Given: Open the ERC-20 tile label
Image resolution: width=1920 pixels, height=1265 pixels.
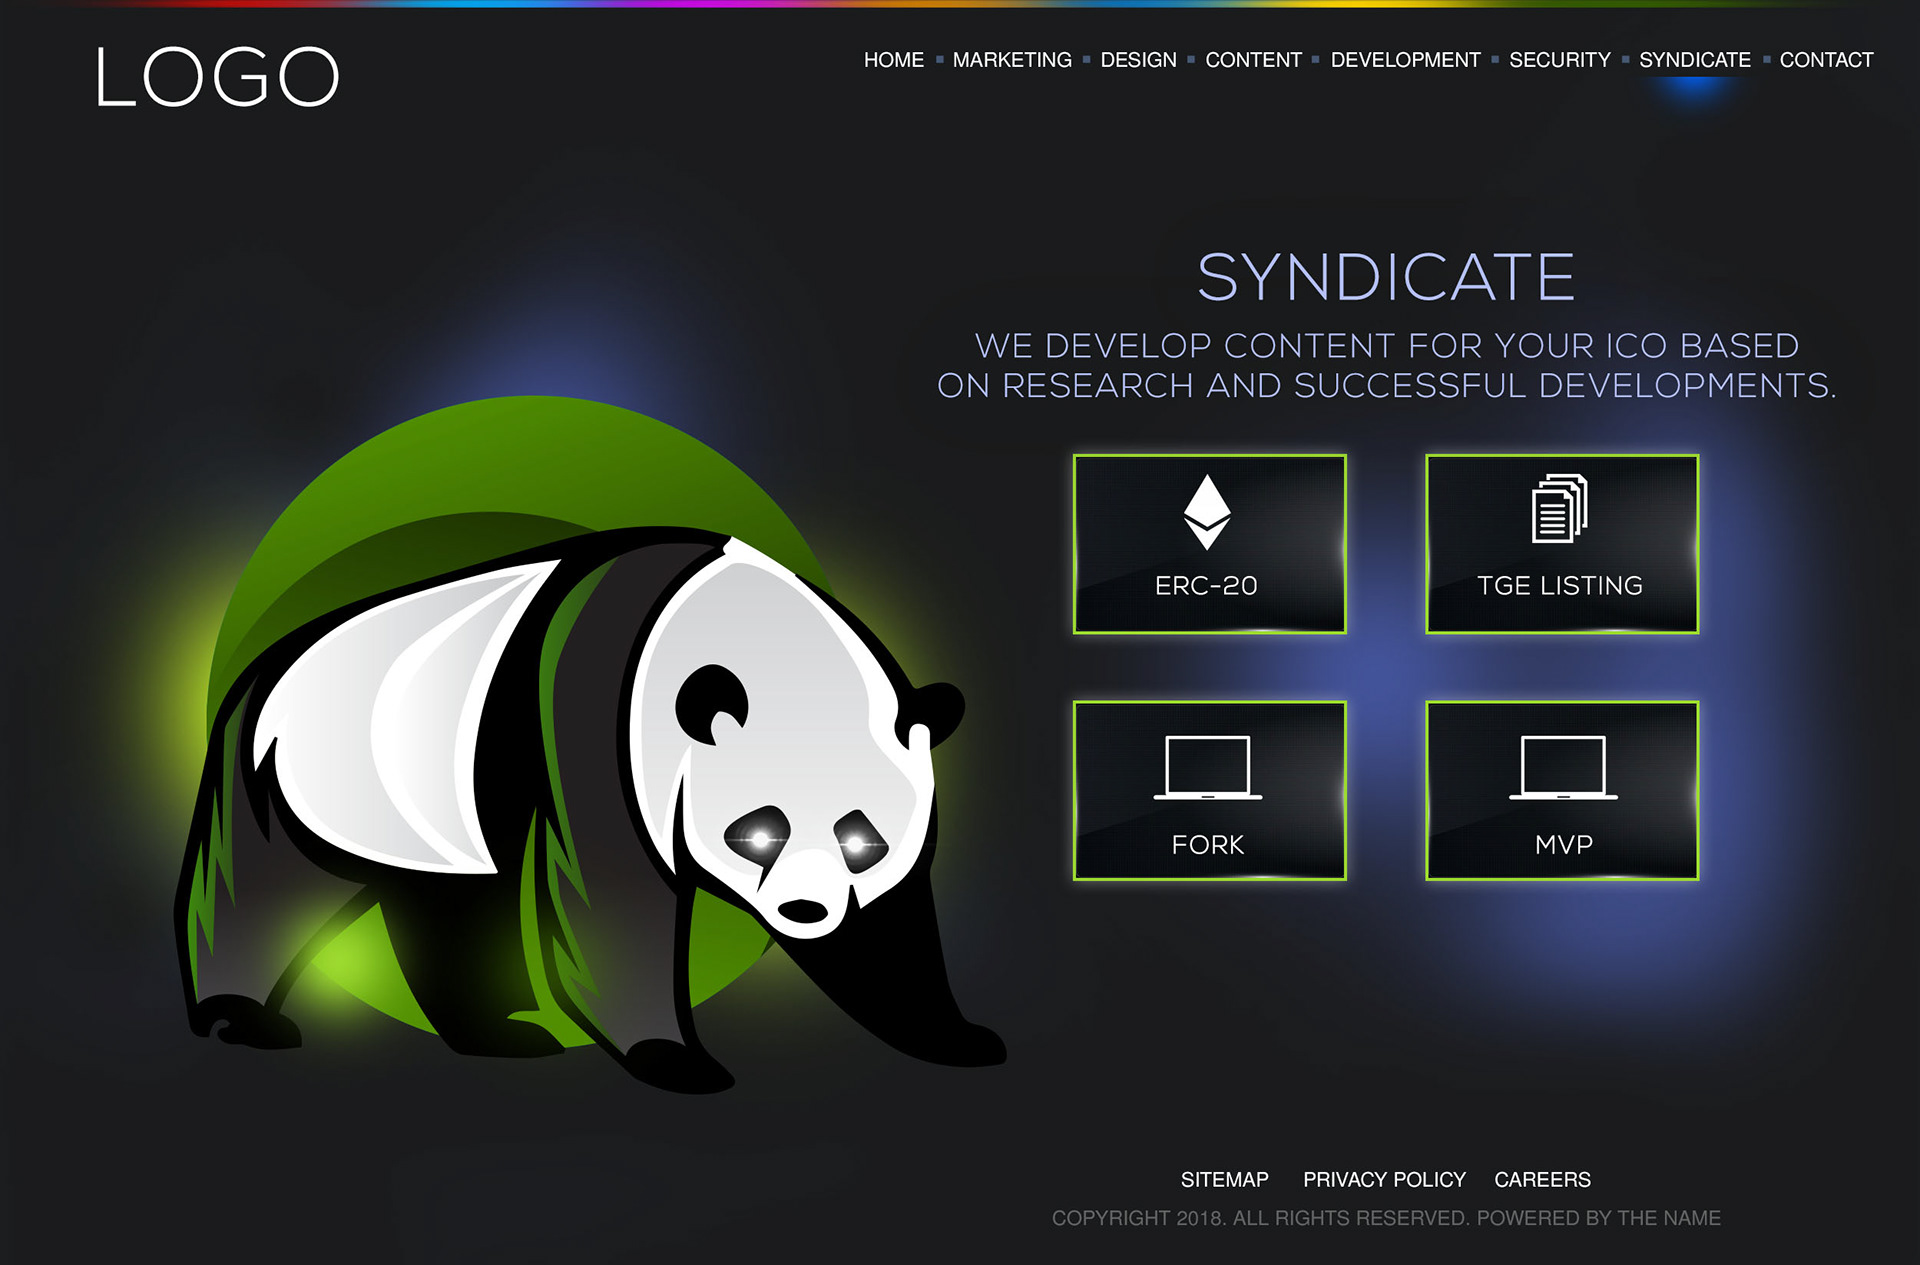Looking at the screenshot, I should [1206, 586].
